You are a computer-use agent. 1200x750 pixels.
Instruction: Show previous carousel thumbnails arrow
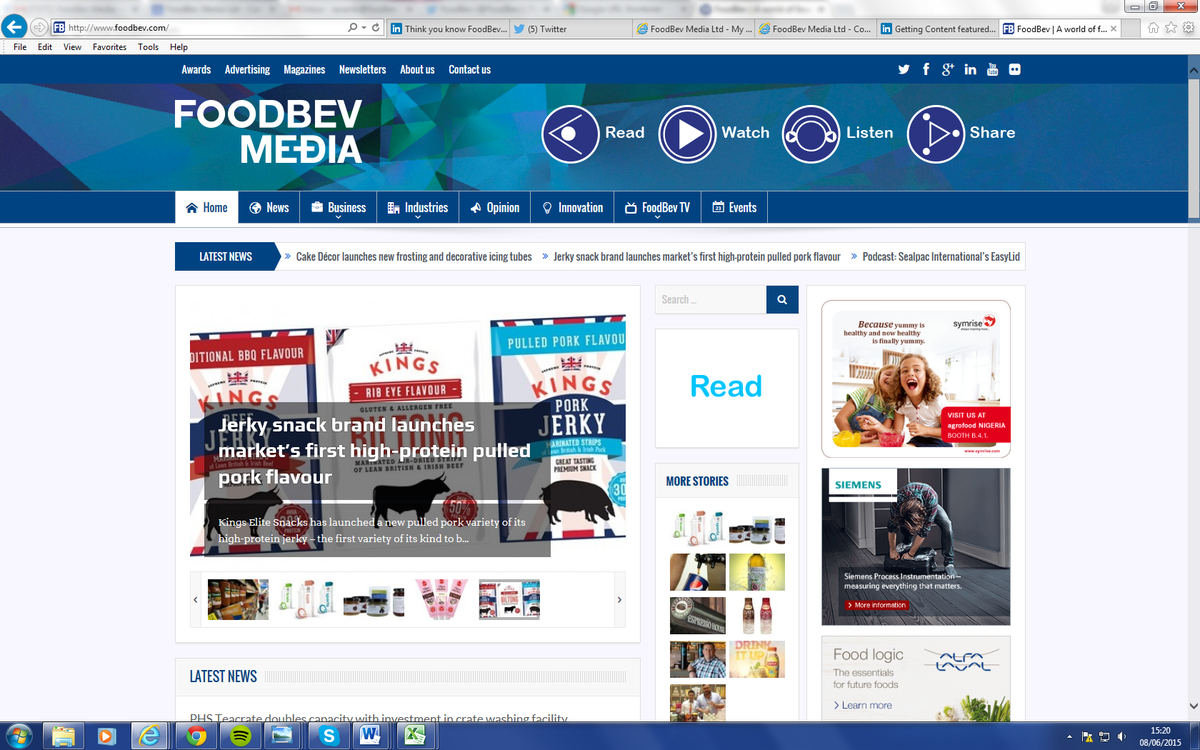[195, 599]
